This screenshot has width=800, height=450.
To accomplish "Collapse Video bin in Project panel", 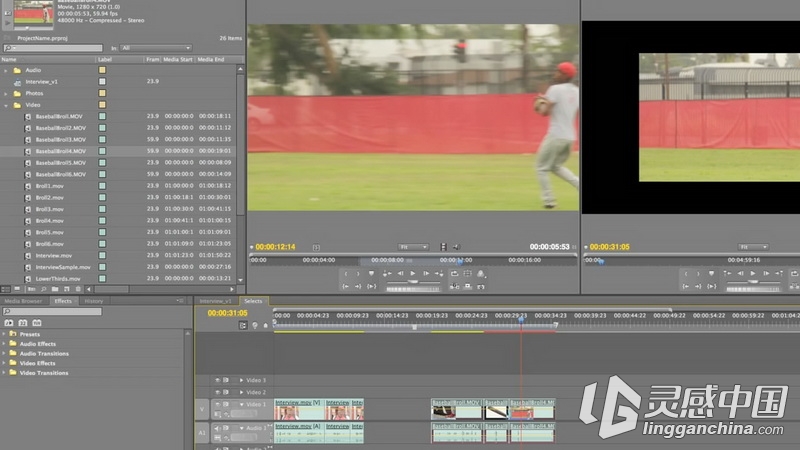I will pyautogui.click(x=6, y=106).
